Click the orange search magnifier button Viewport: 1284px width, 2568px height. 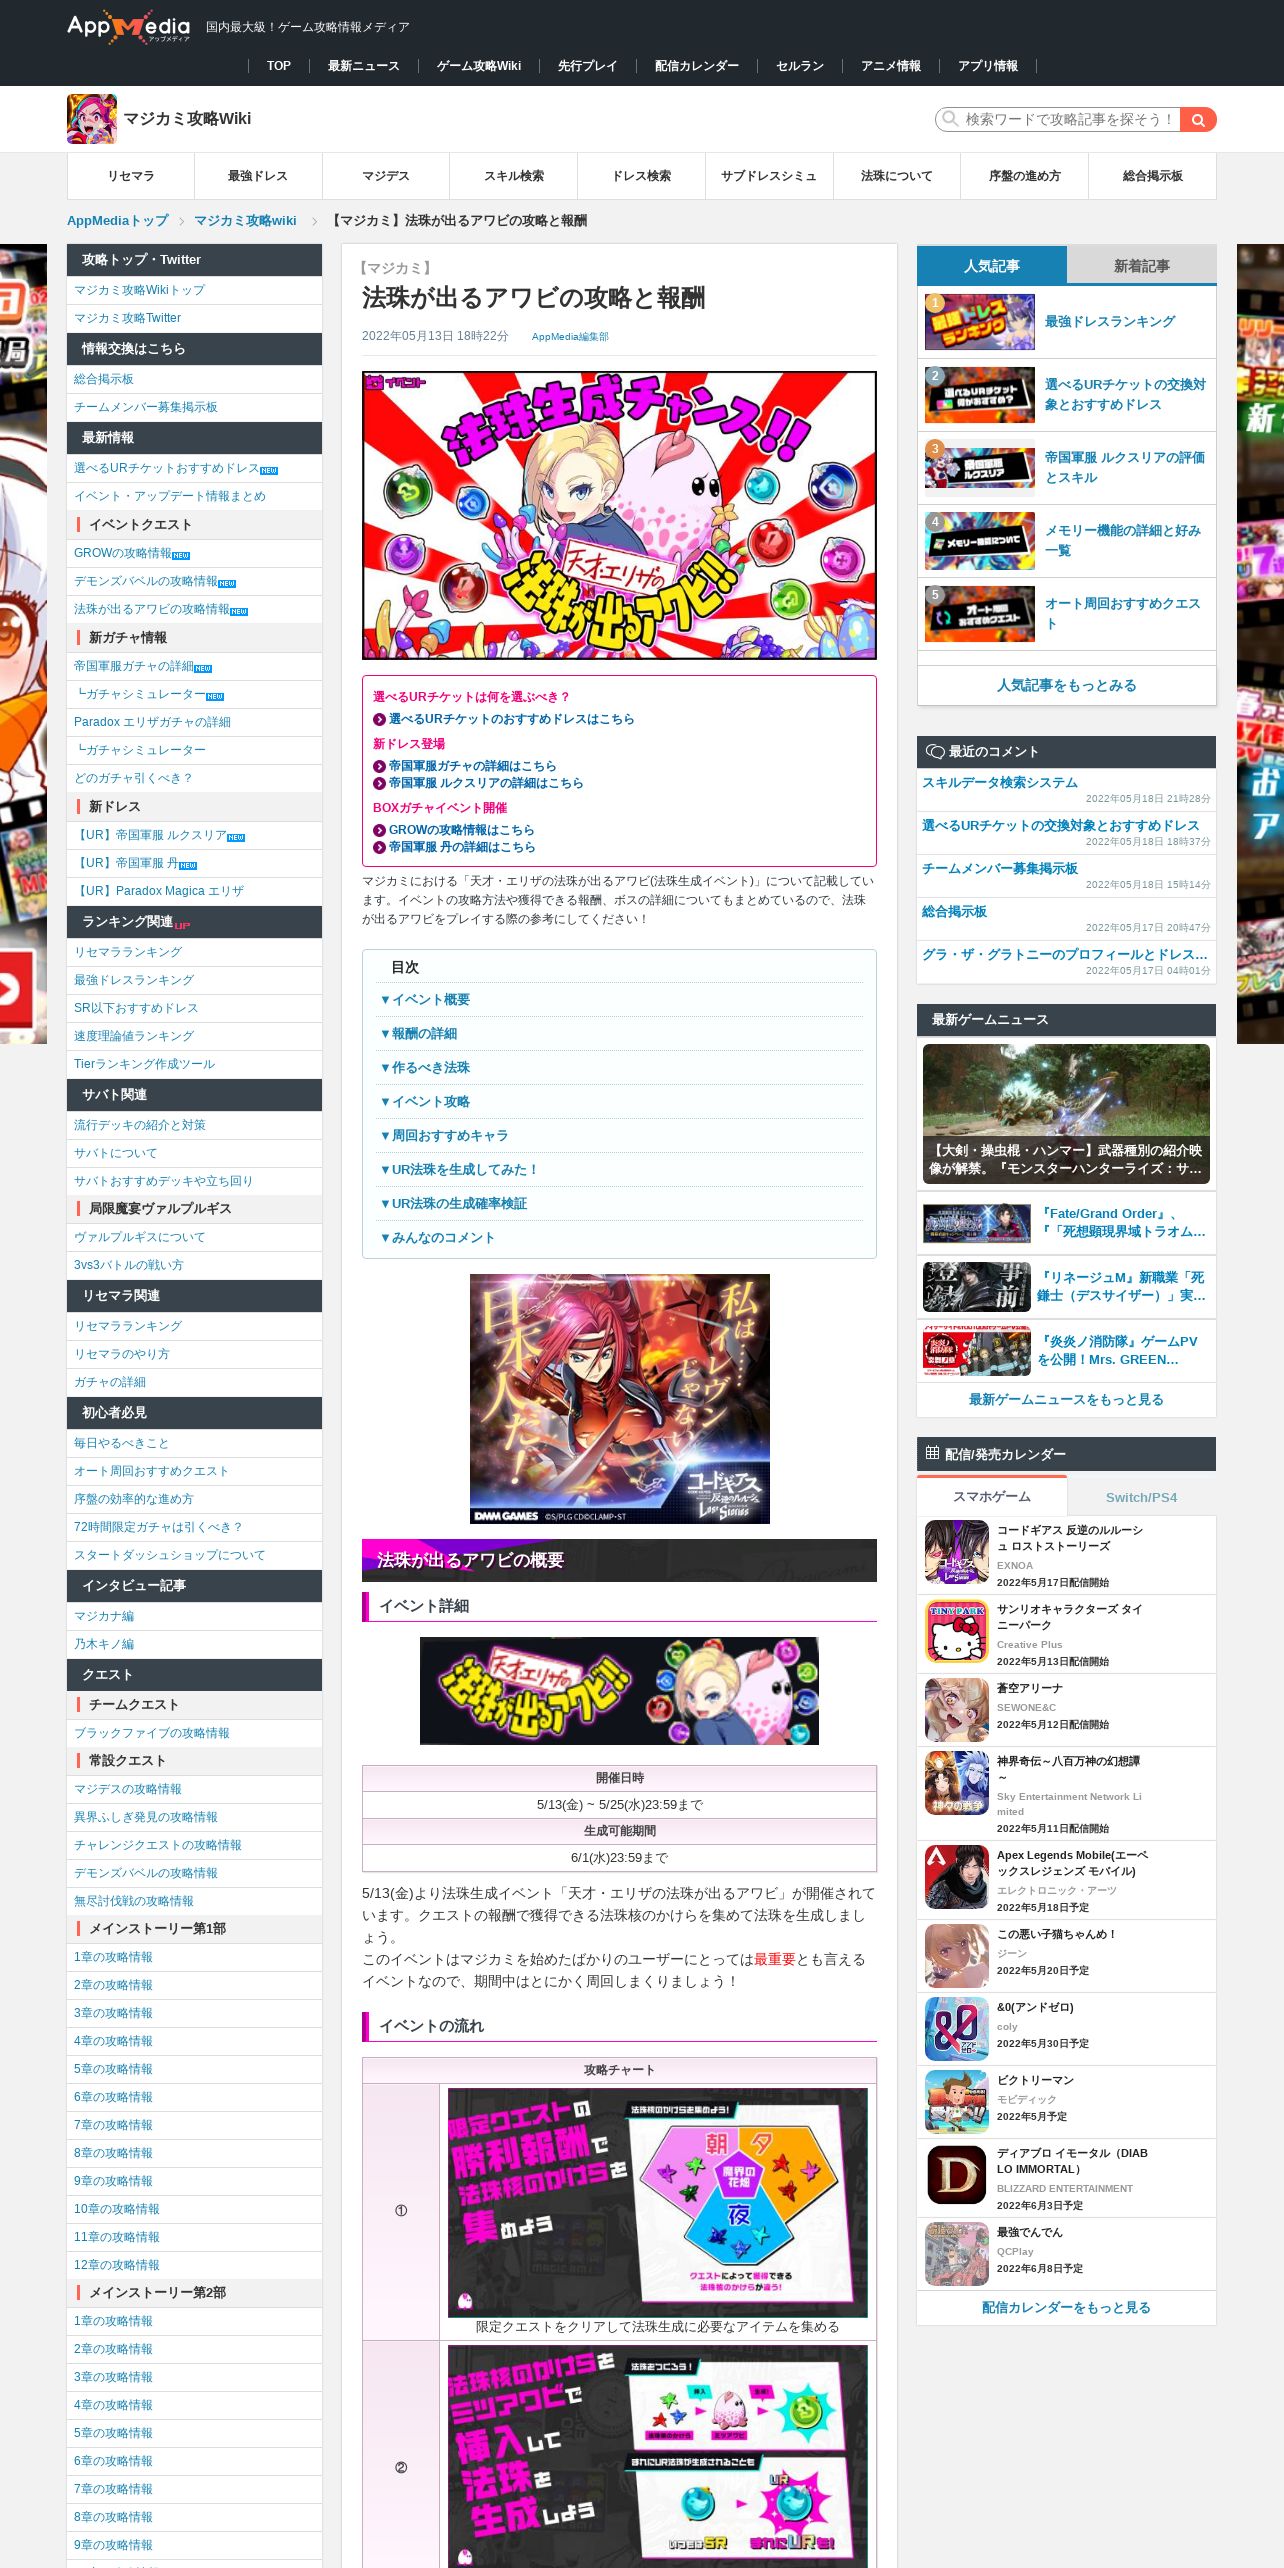(1197, 120)
